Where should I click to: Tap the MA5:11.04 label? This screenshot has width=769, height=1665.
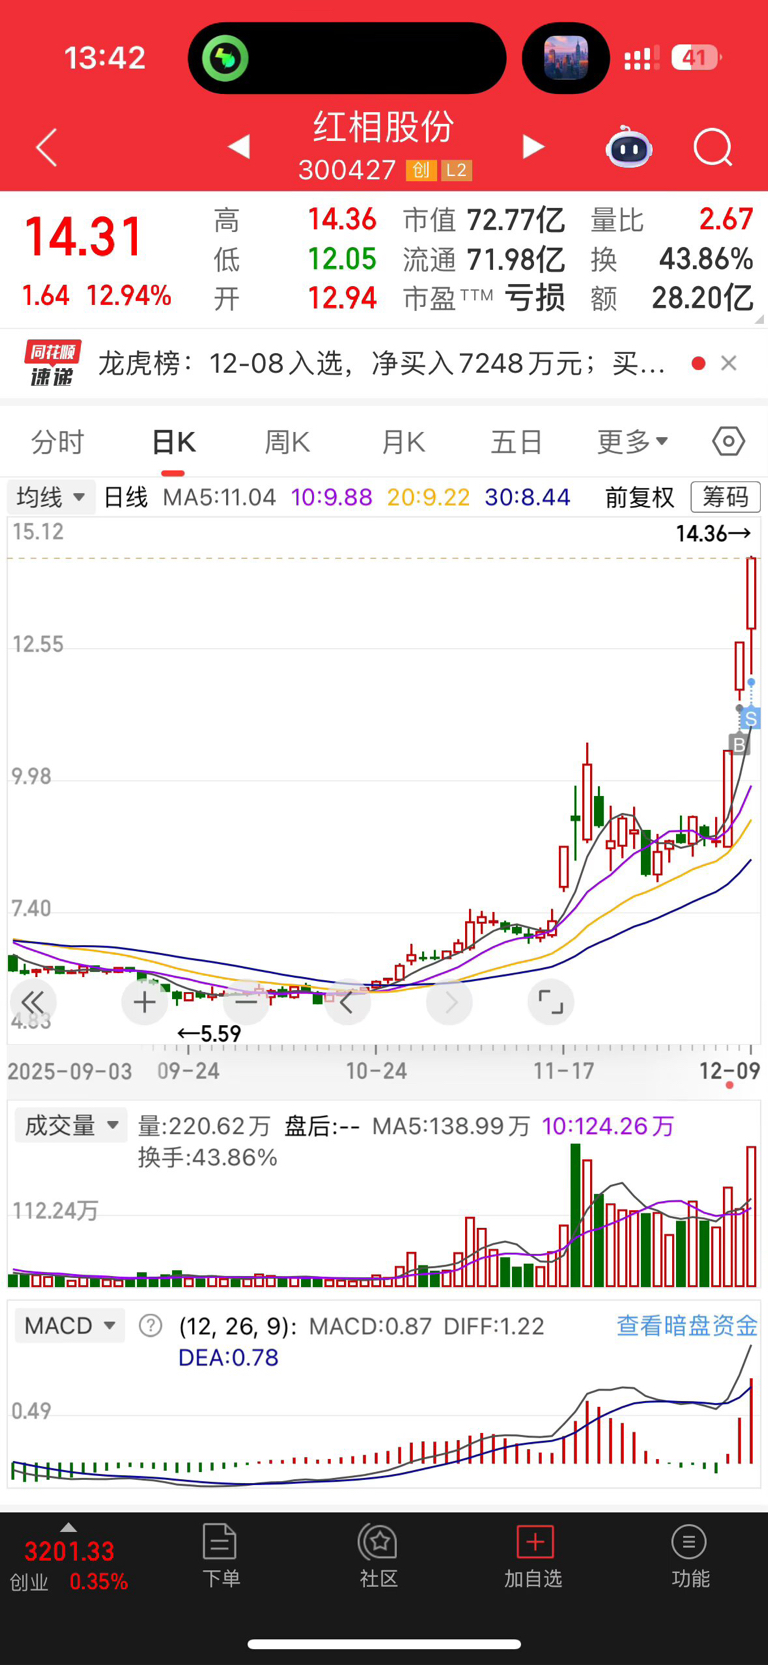click(219, 497)
